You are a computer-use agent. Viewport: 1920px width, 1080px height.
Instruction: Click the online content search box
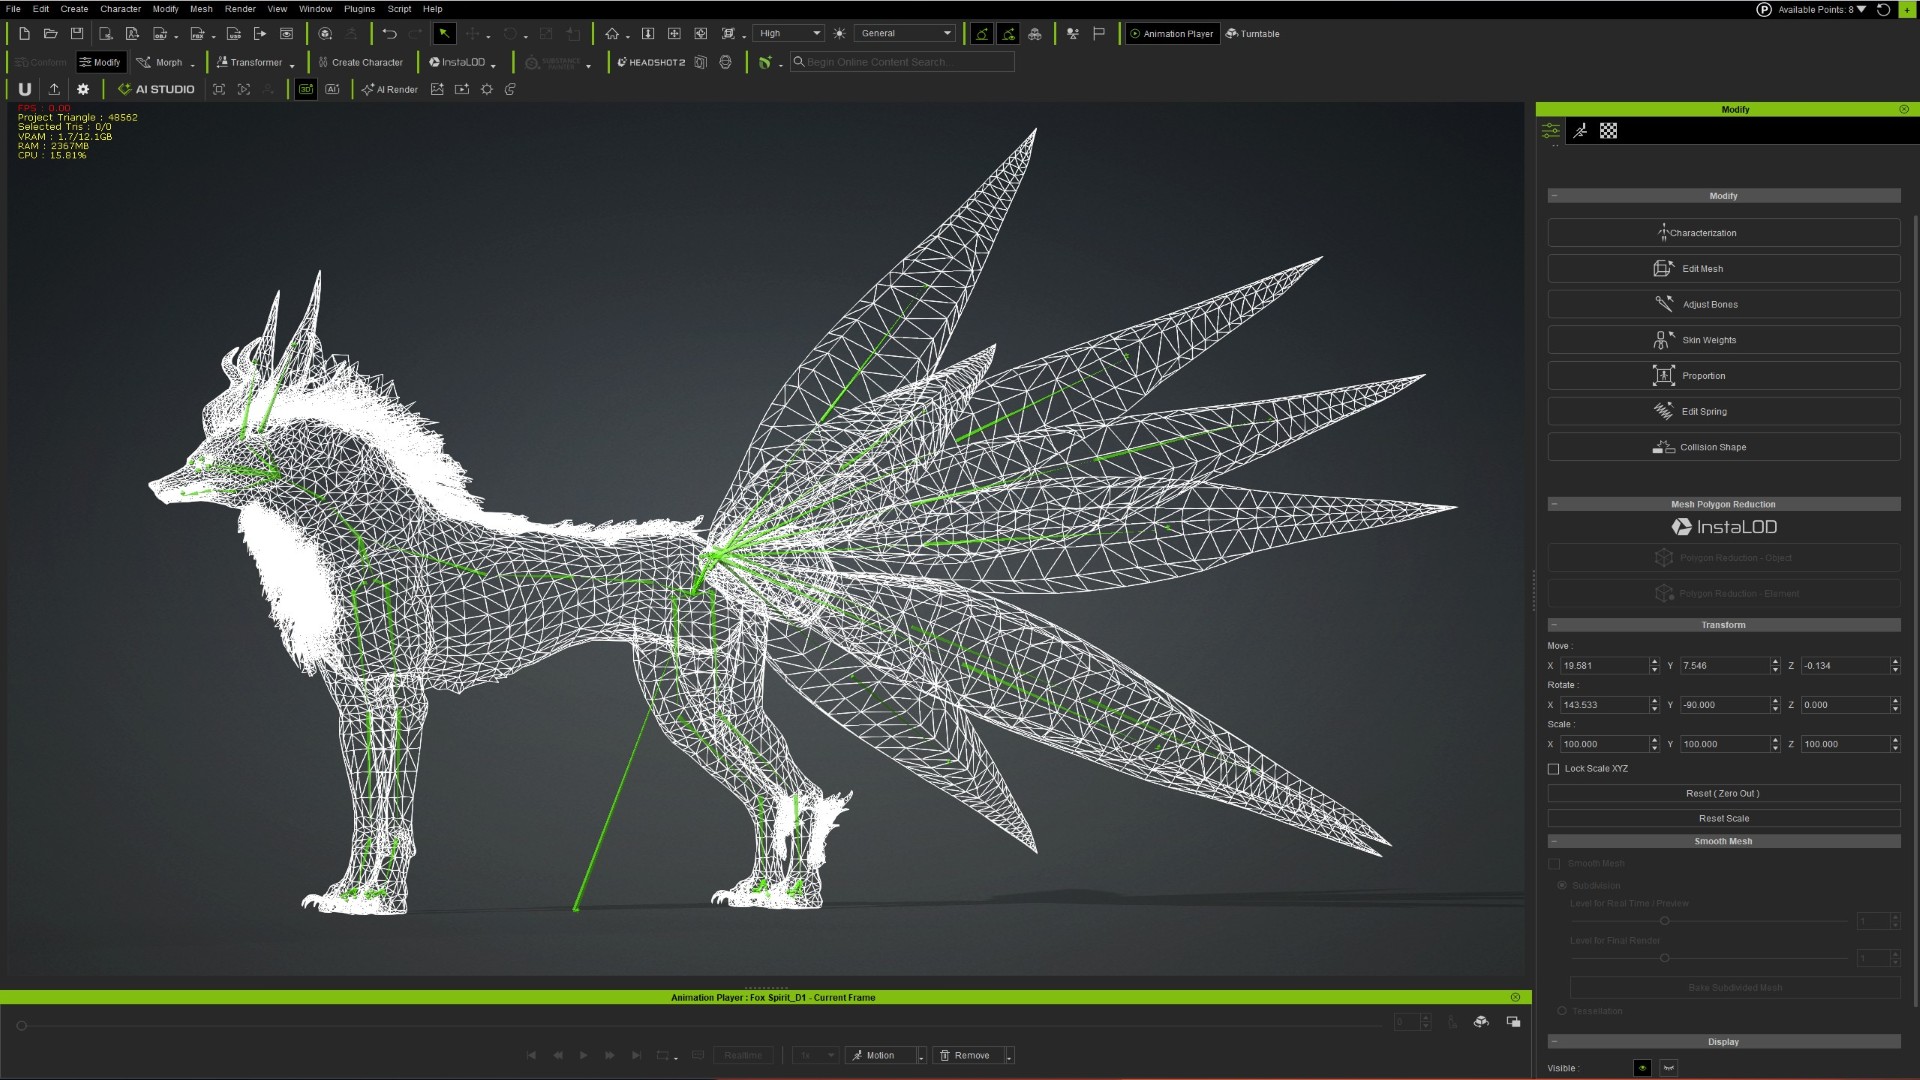tap(902, 62)
